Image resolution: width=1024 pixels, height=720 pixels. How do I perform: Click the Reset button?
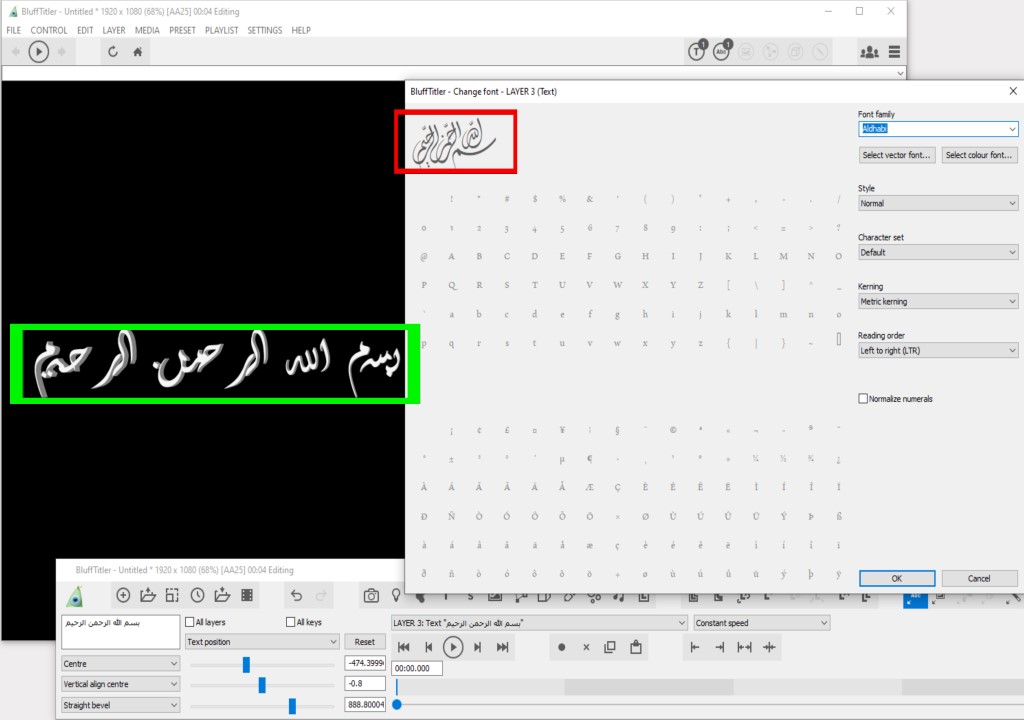[364, 642]
